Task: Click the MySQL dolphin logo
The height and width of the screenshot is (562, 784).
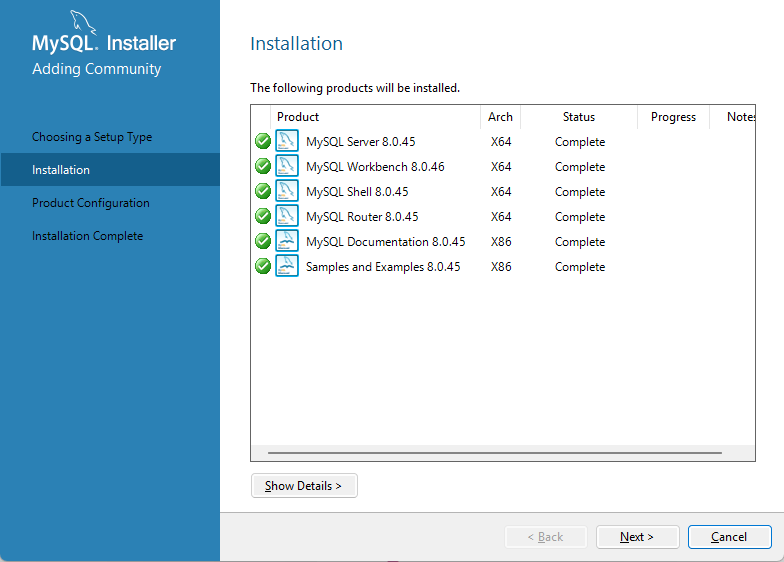Action: [x=82, y=22]
